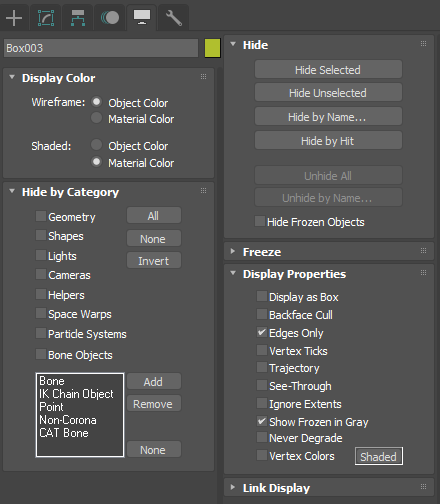This screenshot has width=440, height=504.
Task: Open the yellow-green object color swatch
Action: pos(212,48)
